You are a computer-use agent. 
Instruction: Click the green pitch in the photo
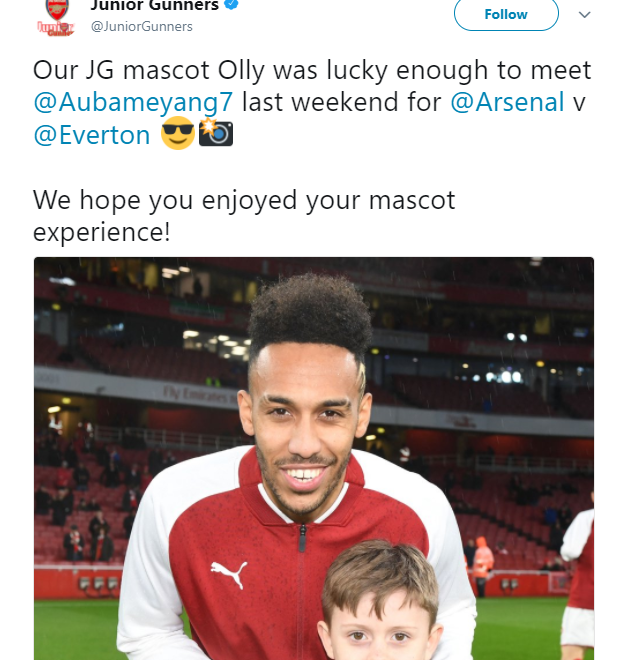76,629
